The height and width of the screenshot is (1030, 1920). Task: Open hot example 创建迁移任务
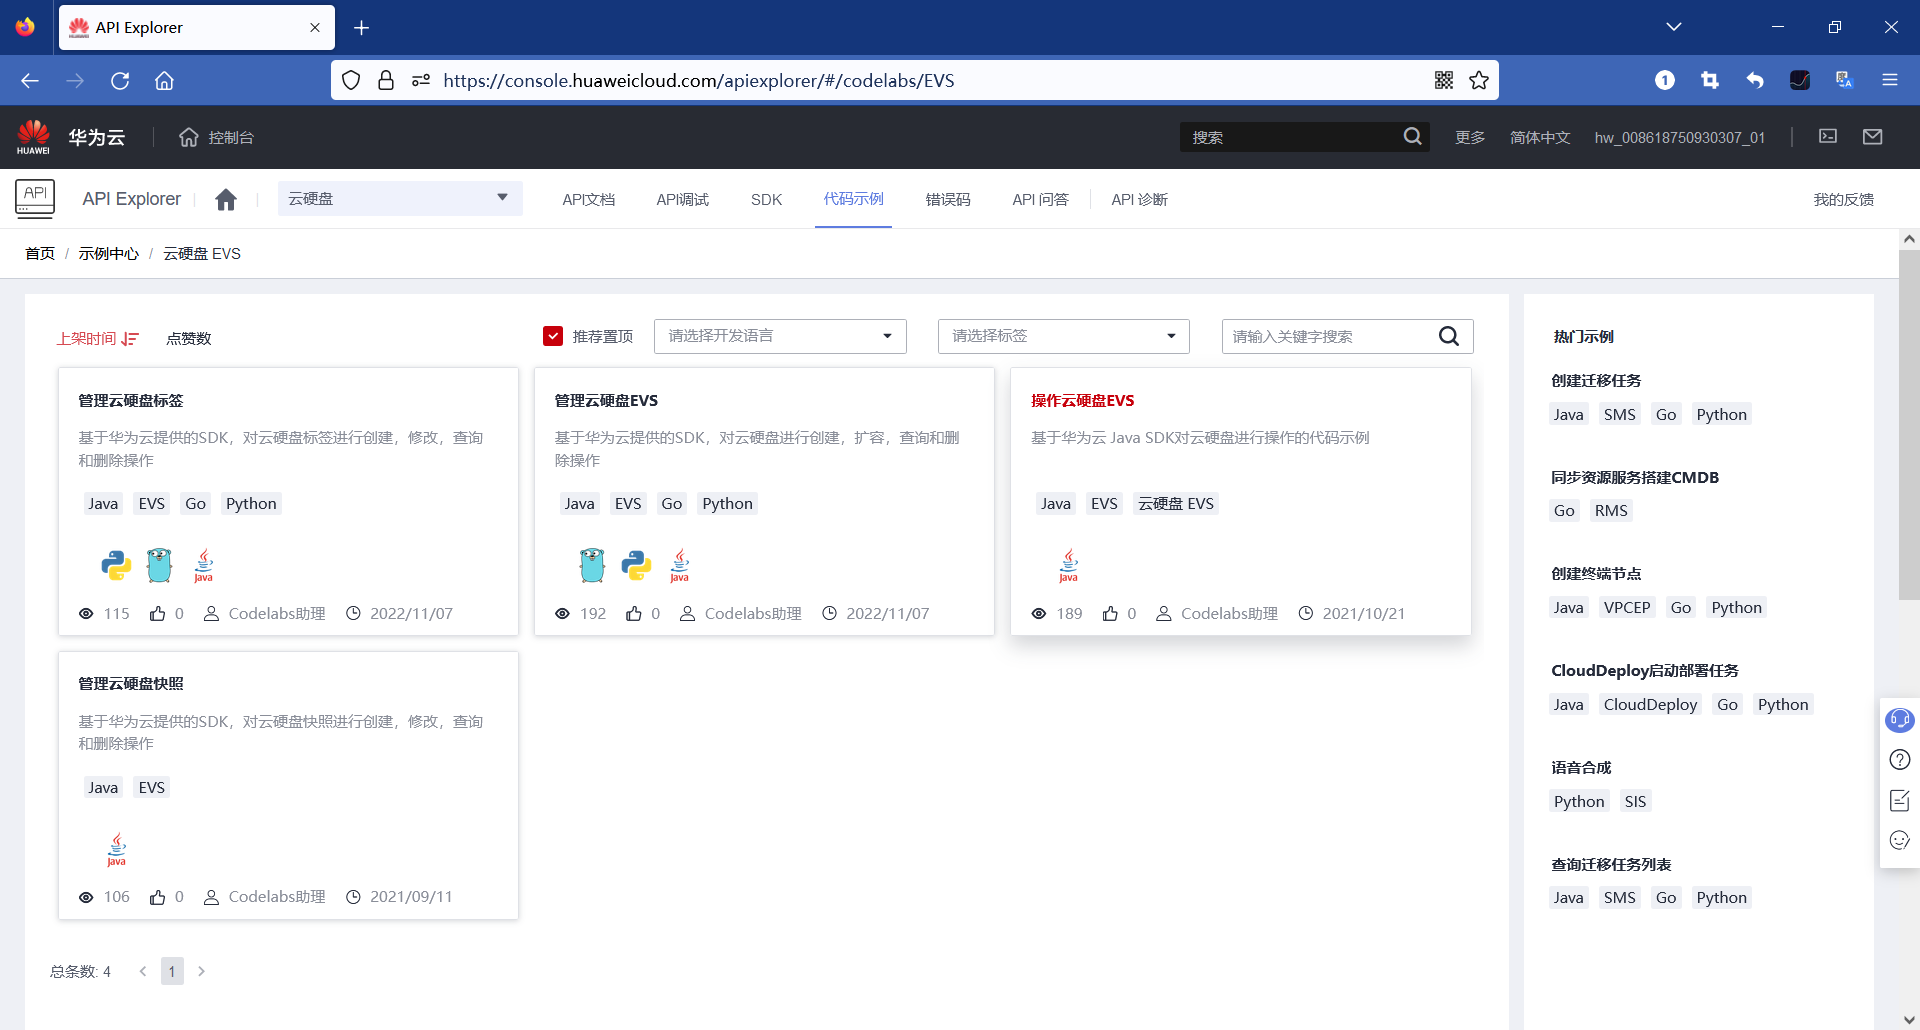click(x=1597, y=380)
